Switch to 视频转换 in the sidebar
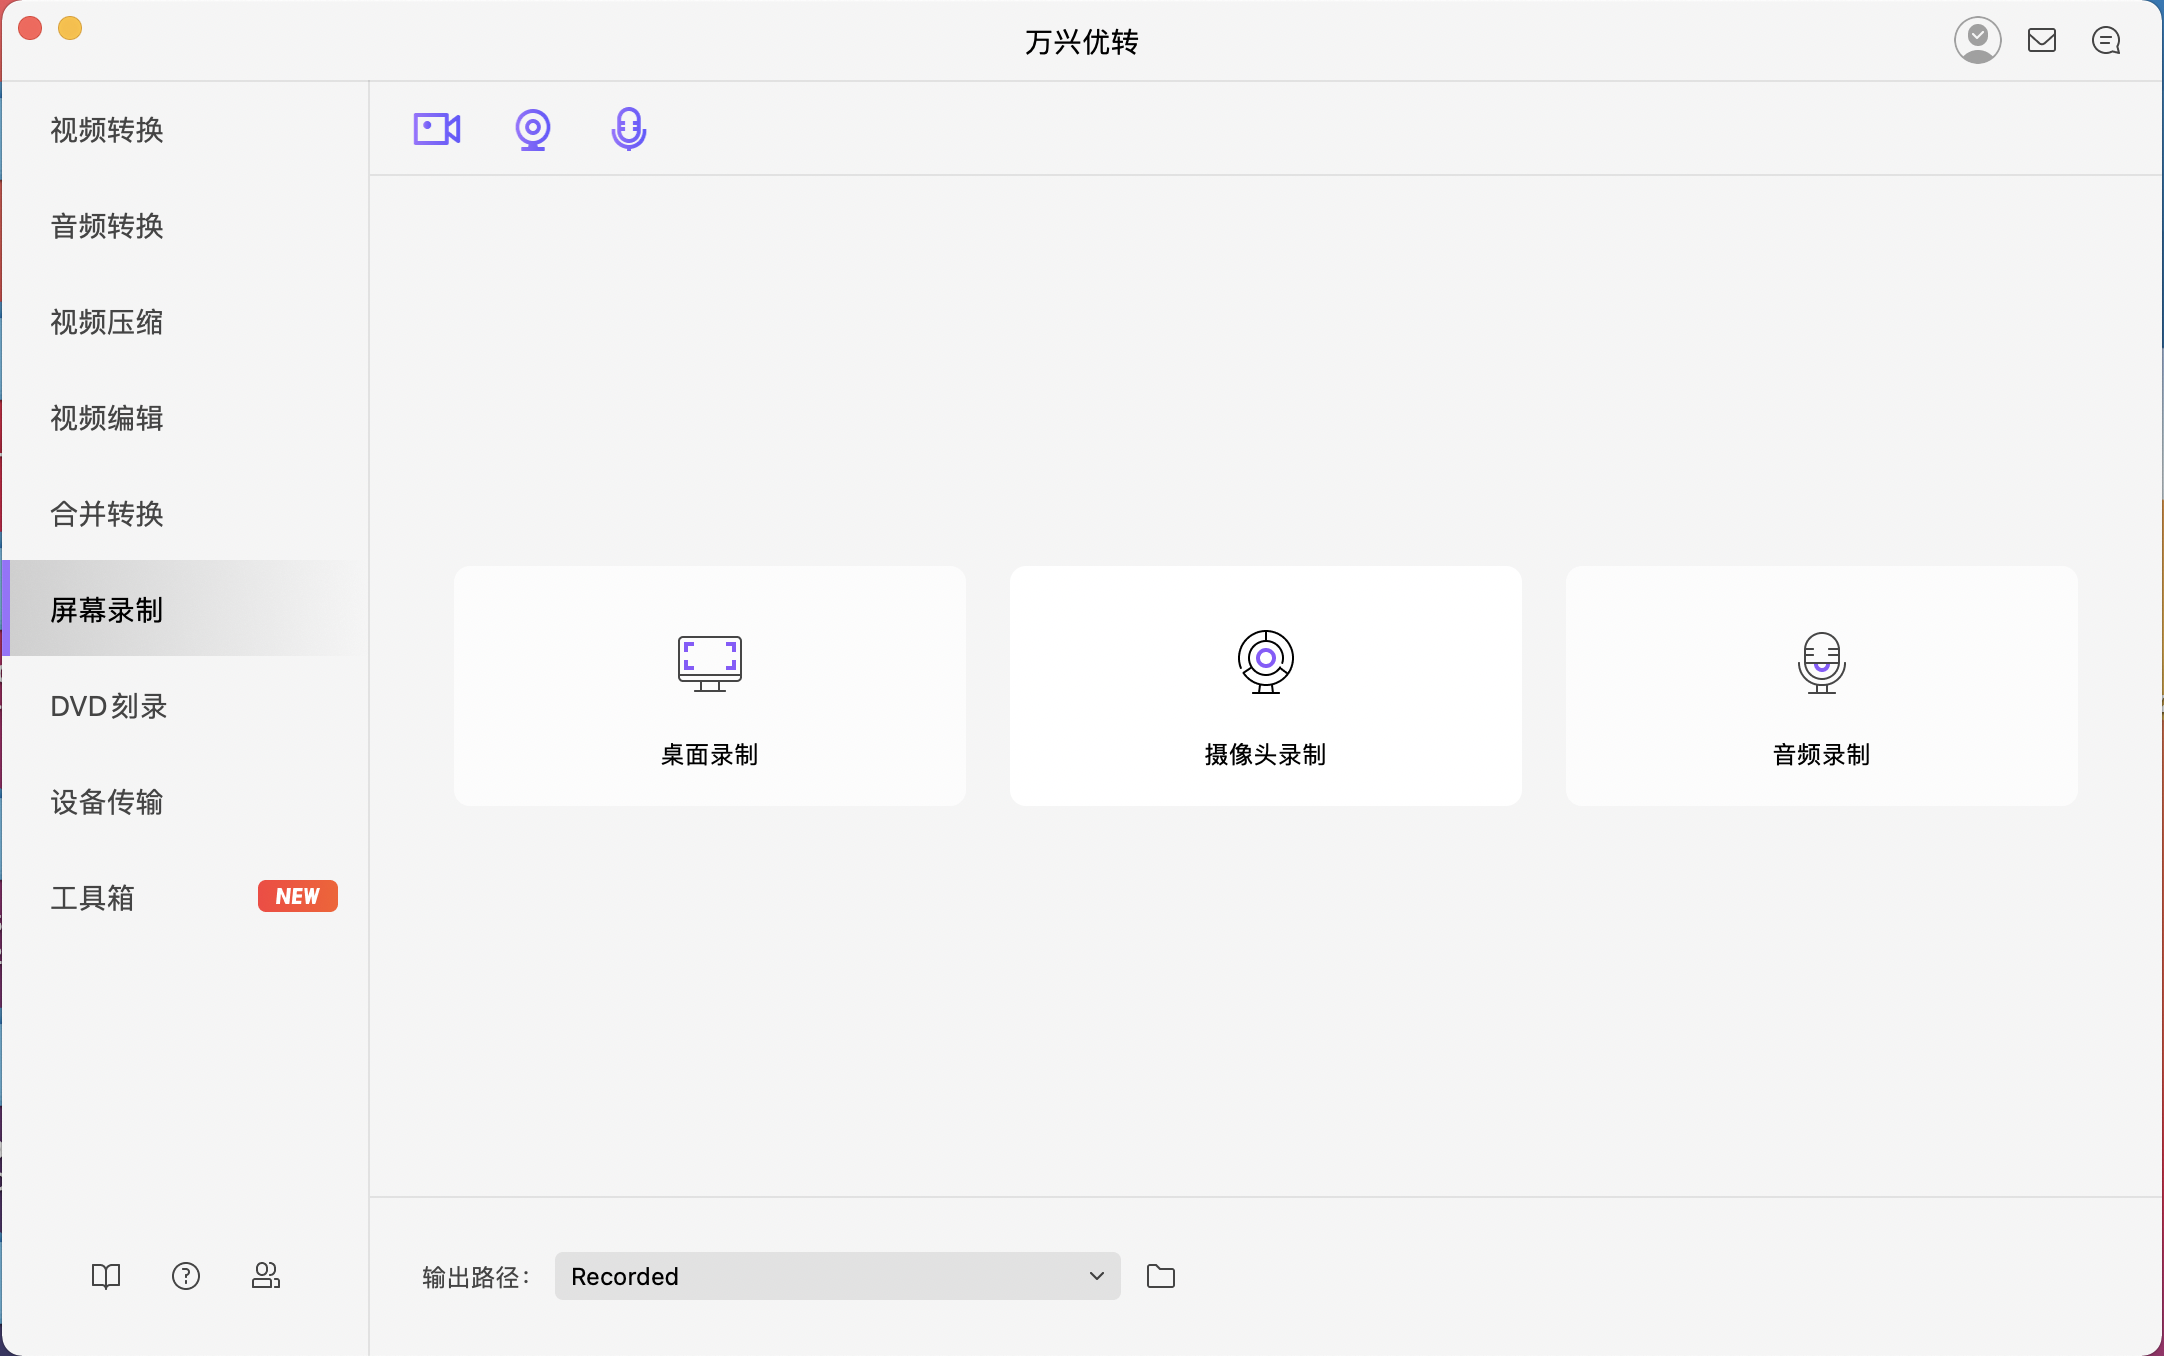This screenshot has height=1356, width=2164. (108, 130)
